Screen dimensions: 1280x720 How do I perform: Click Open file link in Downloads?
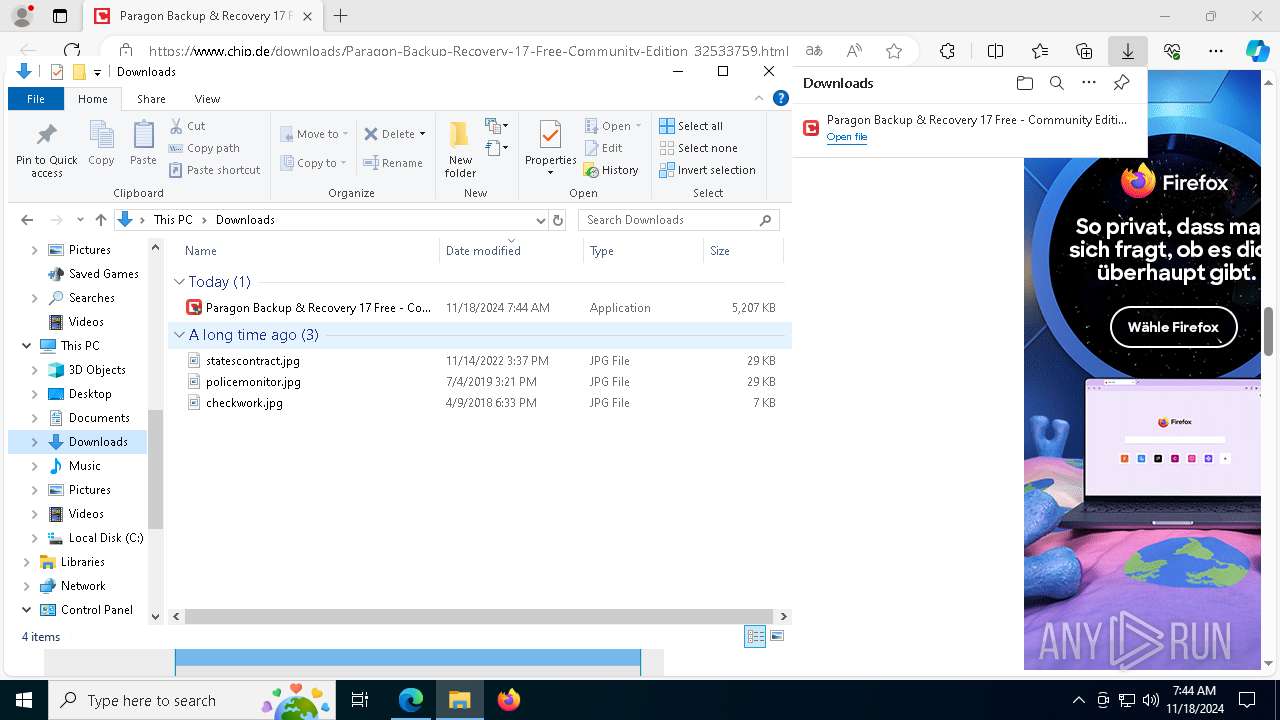pos(847,137)
